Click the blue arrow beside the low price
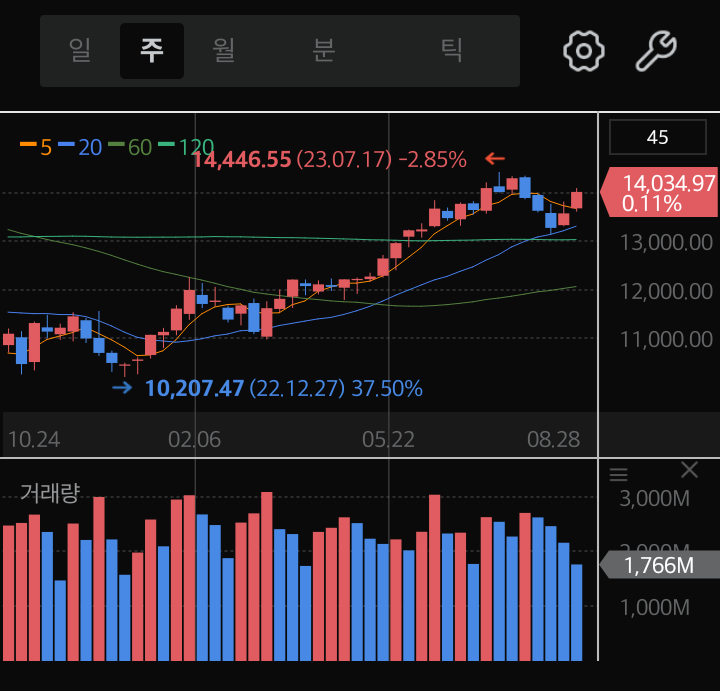This screenshot has width=720, height=691. (x=122, y=388)
